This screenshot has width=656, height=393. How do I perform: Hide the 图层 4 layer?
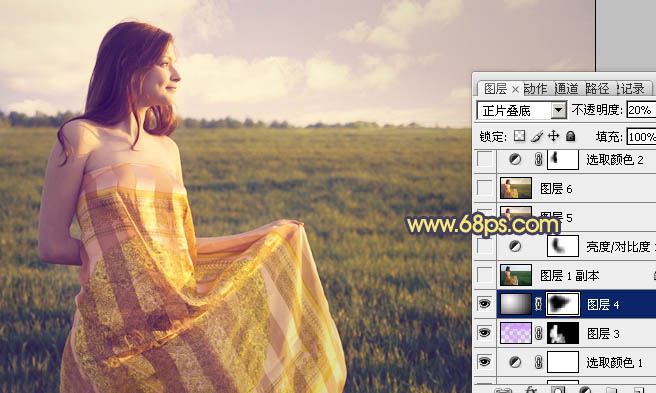[x=485, y=304]
